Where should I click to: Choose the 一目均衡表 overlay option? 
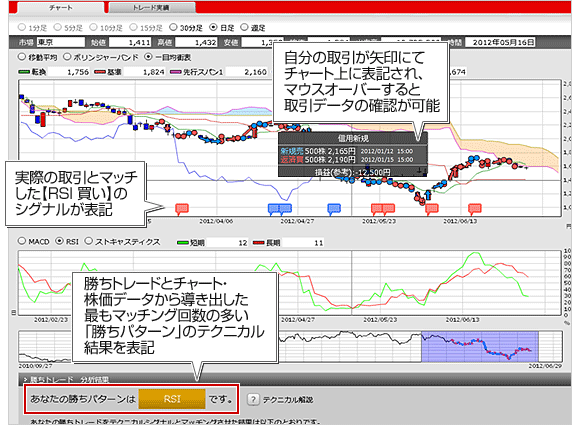(148, 57)
